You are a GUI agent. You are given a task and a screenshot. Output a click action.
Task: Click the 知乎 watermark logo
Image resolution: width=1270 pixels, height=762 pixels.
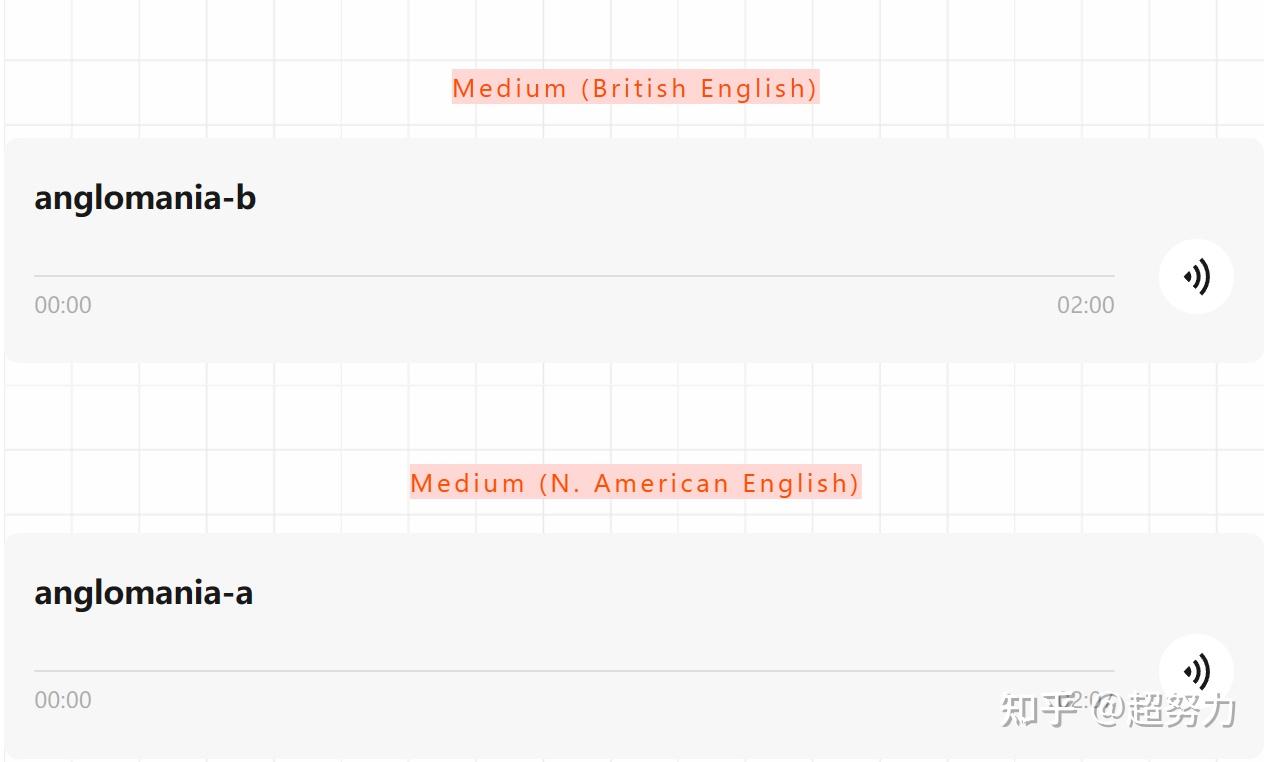coord(1039,710)
